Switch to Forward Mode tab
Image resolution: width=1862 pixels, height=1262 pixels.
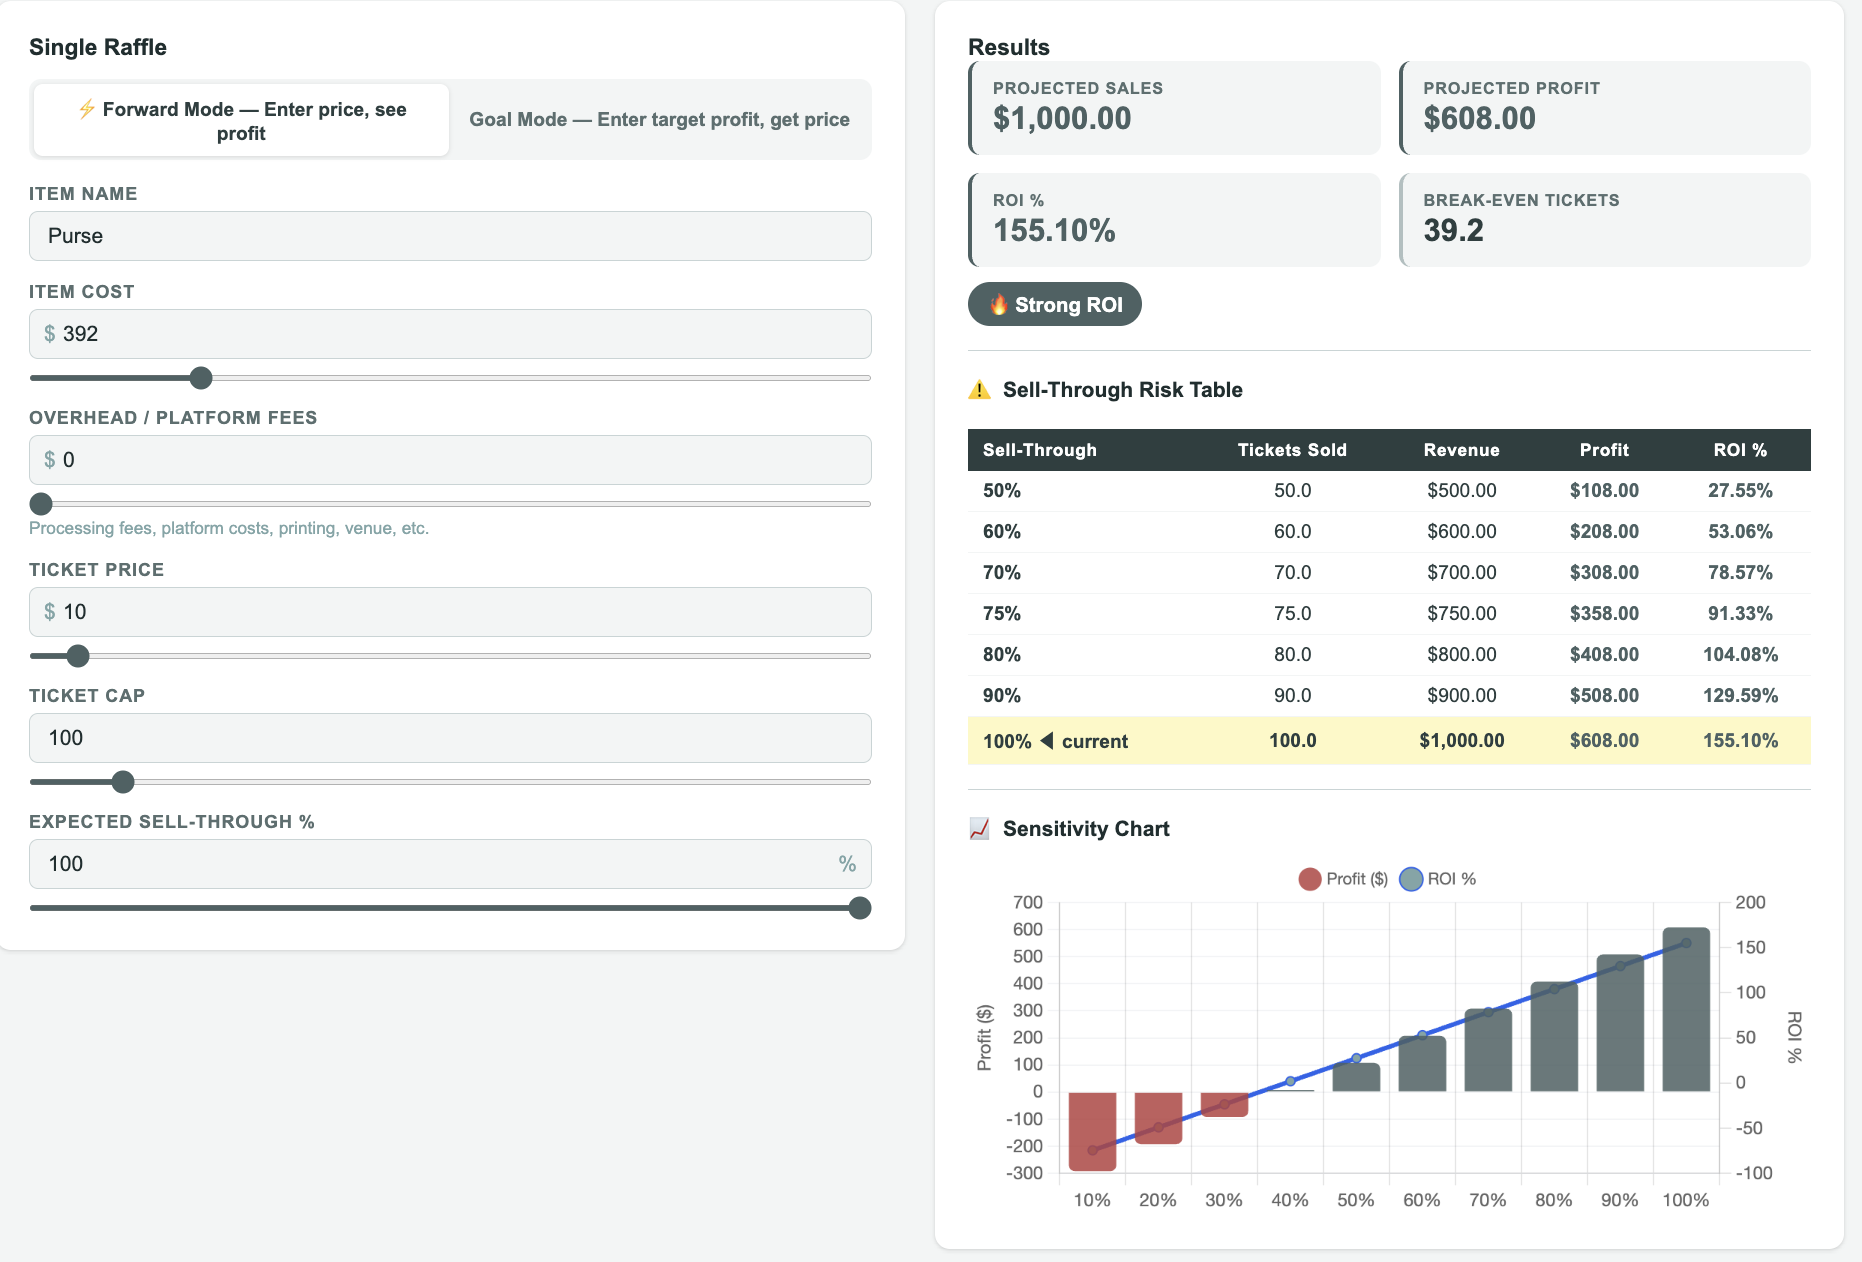point(241,120)
